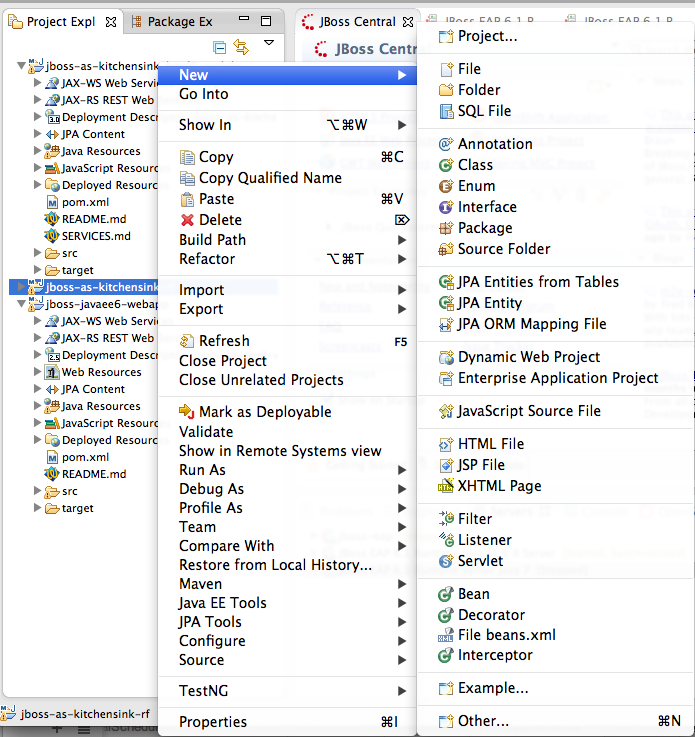The image size is (695, 737).
Task: Open the Build Path submenu
Action: point(288,240)
